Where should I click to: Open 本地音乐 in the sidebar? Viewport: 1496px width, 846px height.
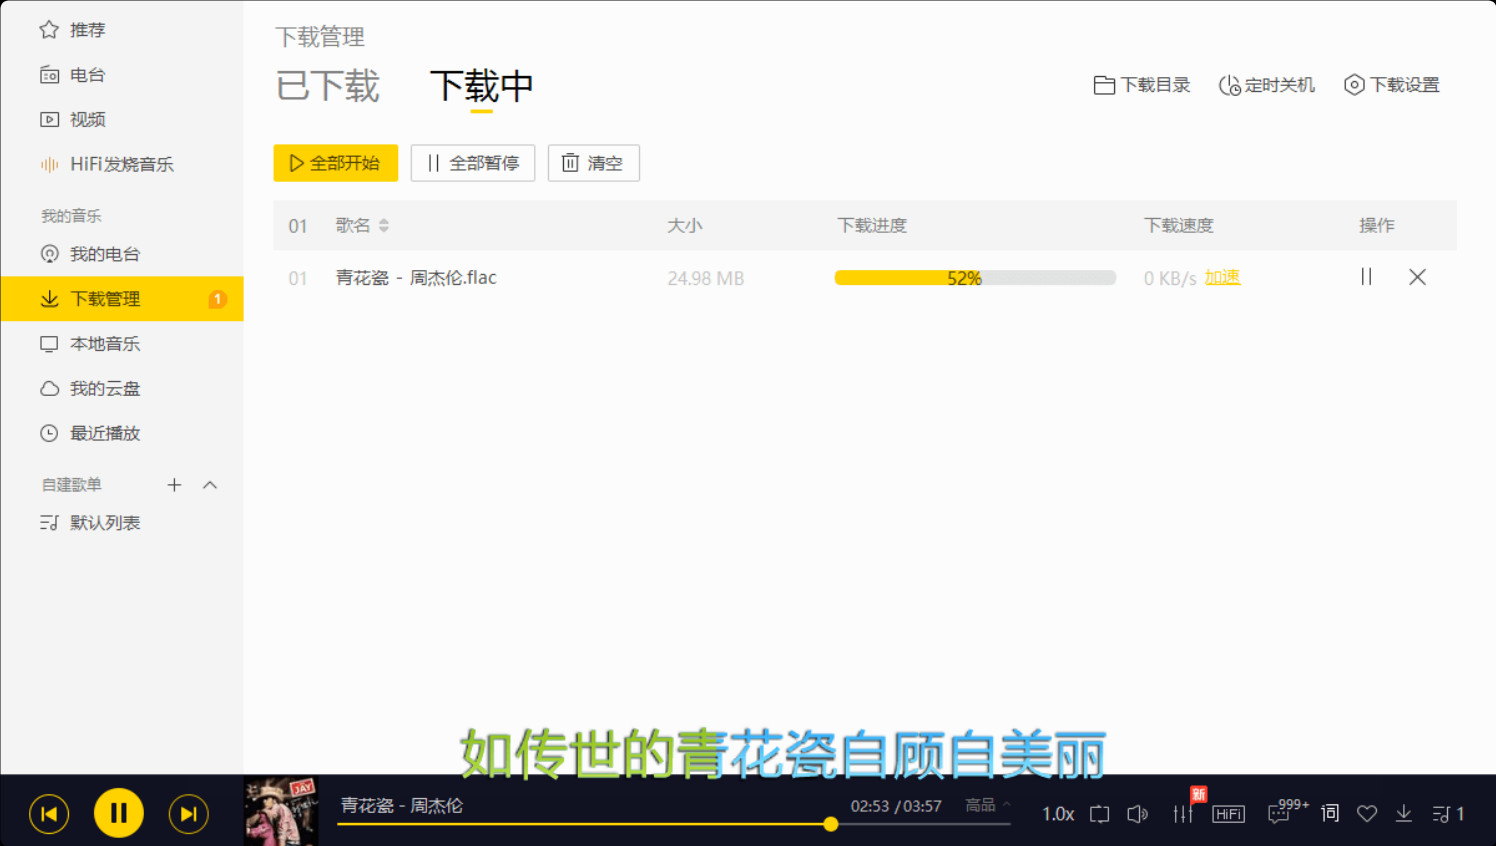[x=105, y=344]
